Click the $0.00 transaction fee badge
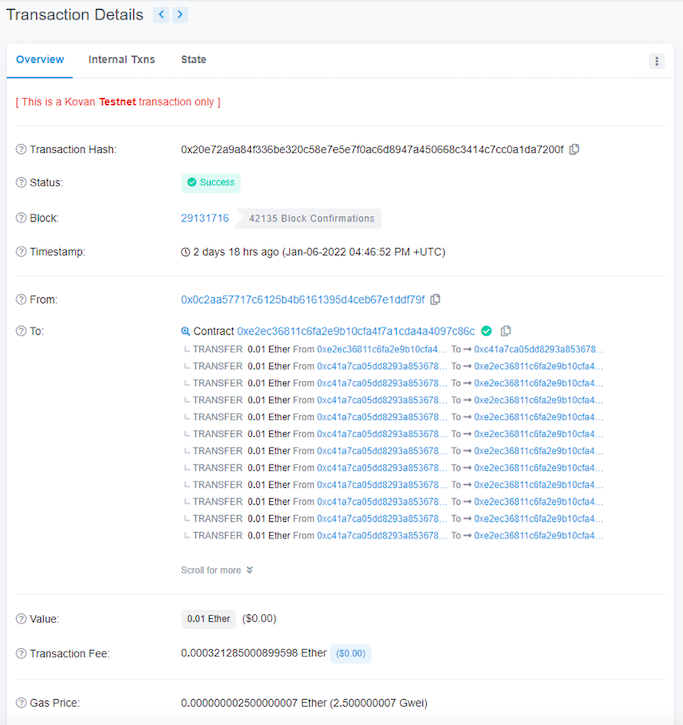Screen dimensions: 683x725 (x=351, y=653)
